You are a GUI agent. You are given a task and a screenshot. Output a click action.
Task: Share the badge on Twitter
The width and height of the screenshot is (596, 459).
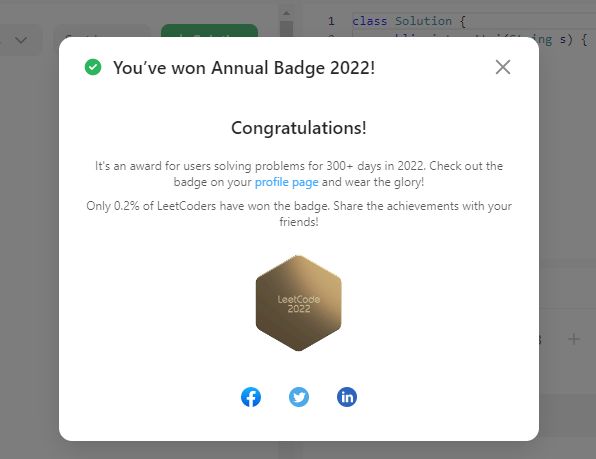(299, 397)
